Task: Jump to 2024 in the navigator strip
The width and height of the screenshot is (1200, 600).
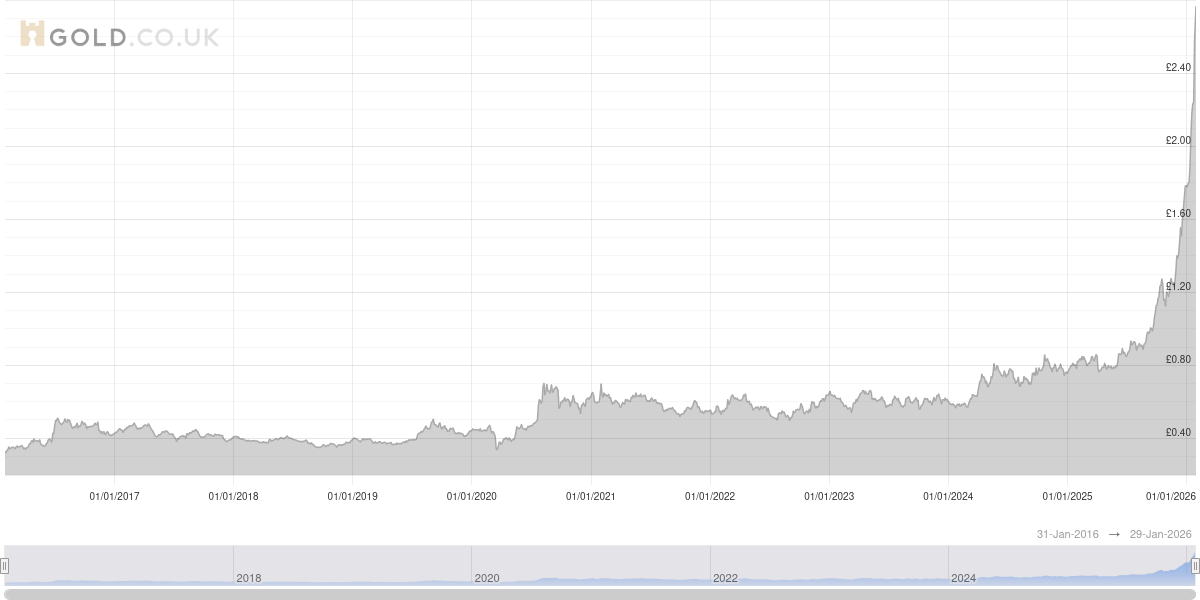Action: click(x=963, y=578)
